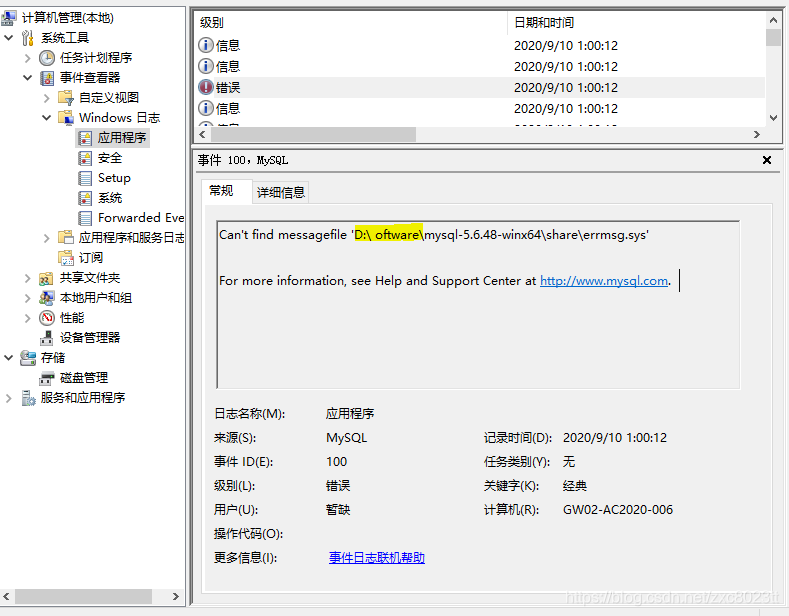This screenshot has width=789, height=616.
Task: Click the 记录时间 value 2020/9/10 1:00:12
Action: click(615, 438)
